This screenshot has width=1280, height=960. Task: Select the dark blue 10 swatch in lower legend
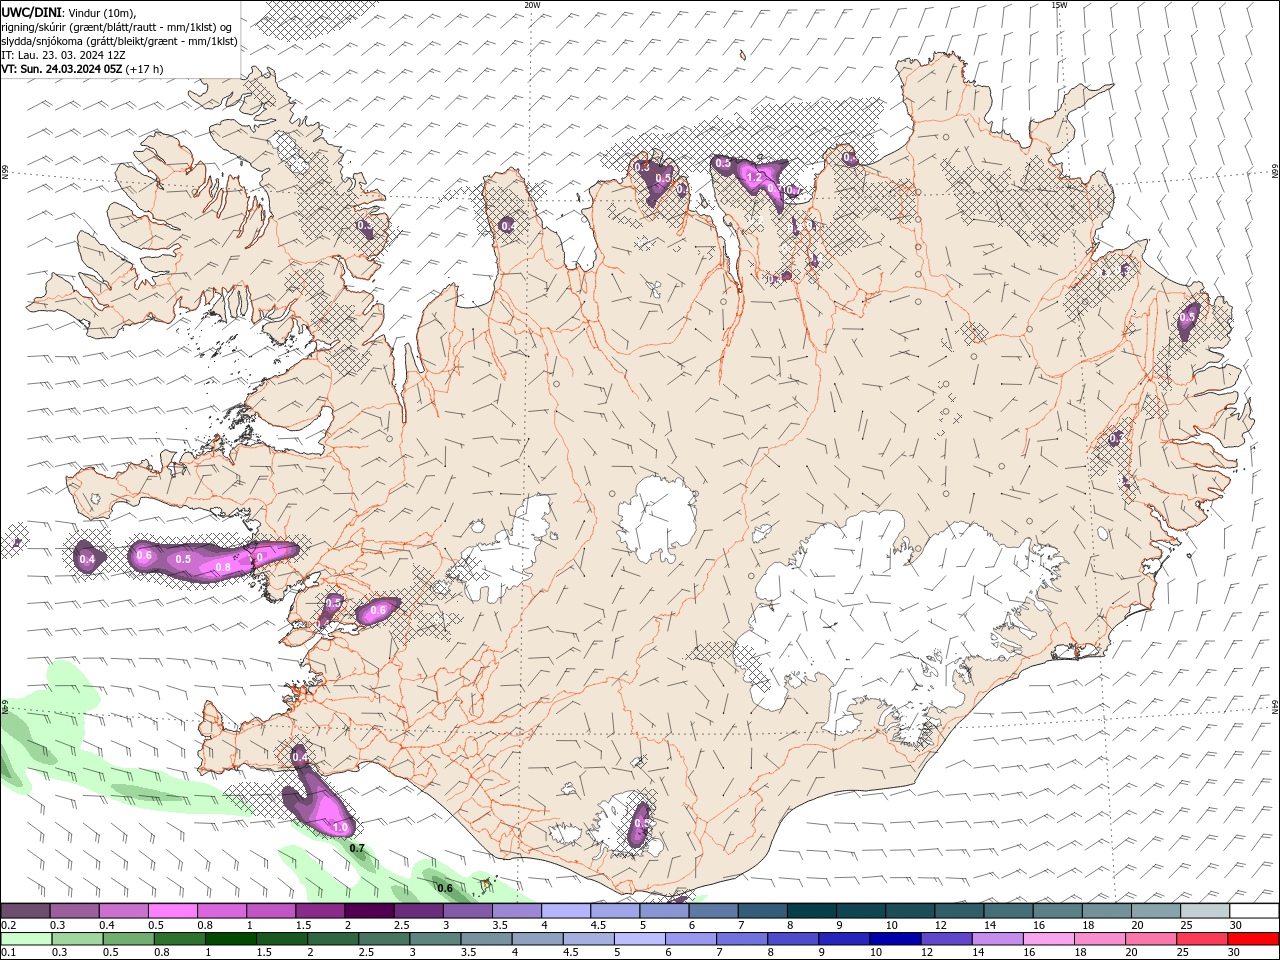click(893, 939)
